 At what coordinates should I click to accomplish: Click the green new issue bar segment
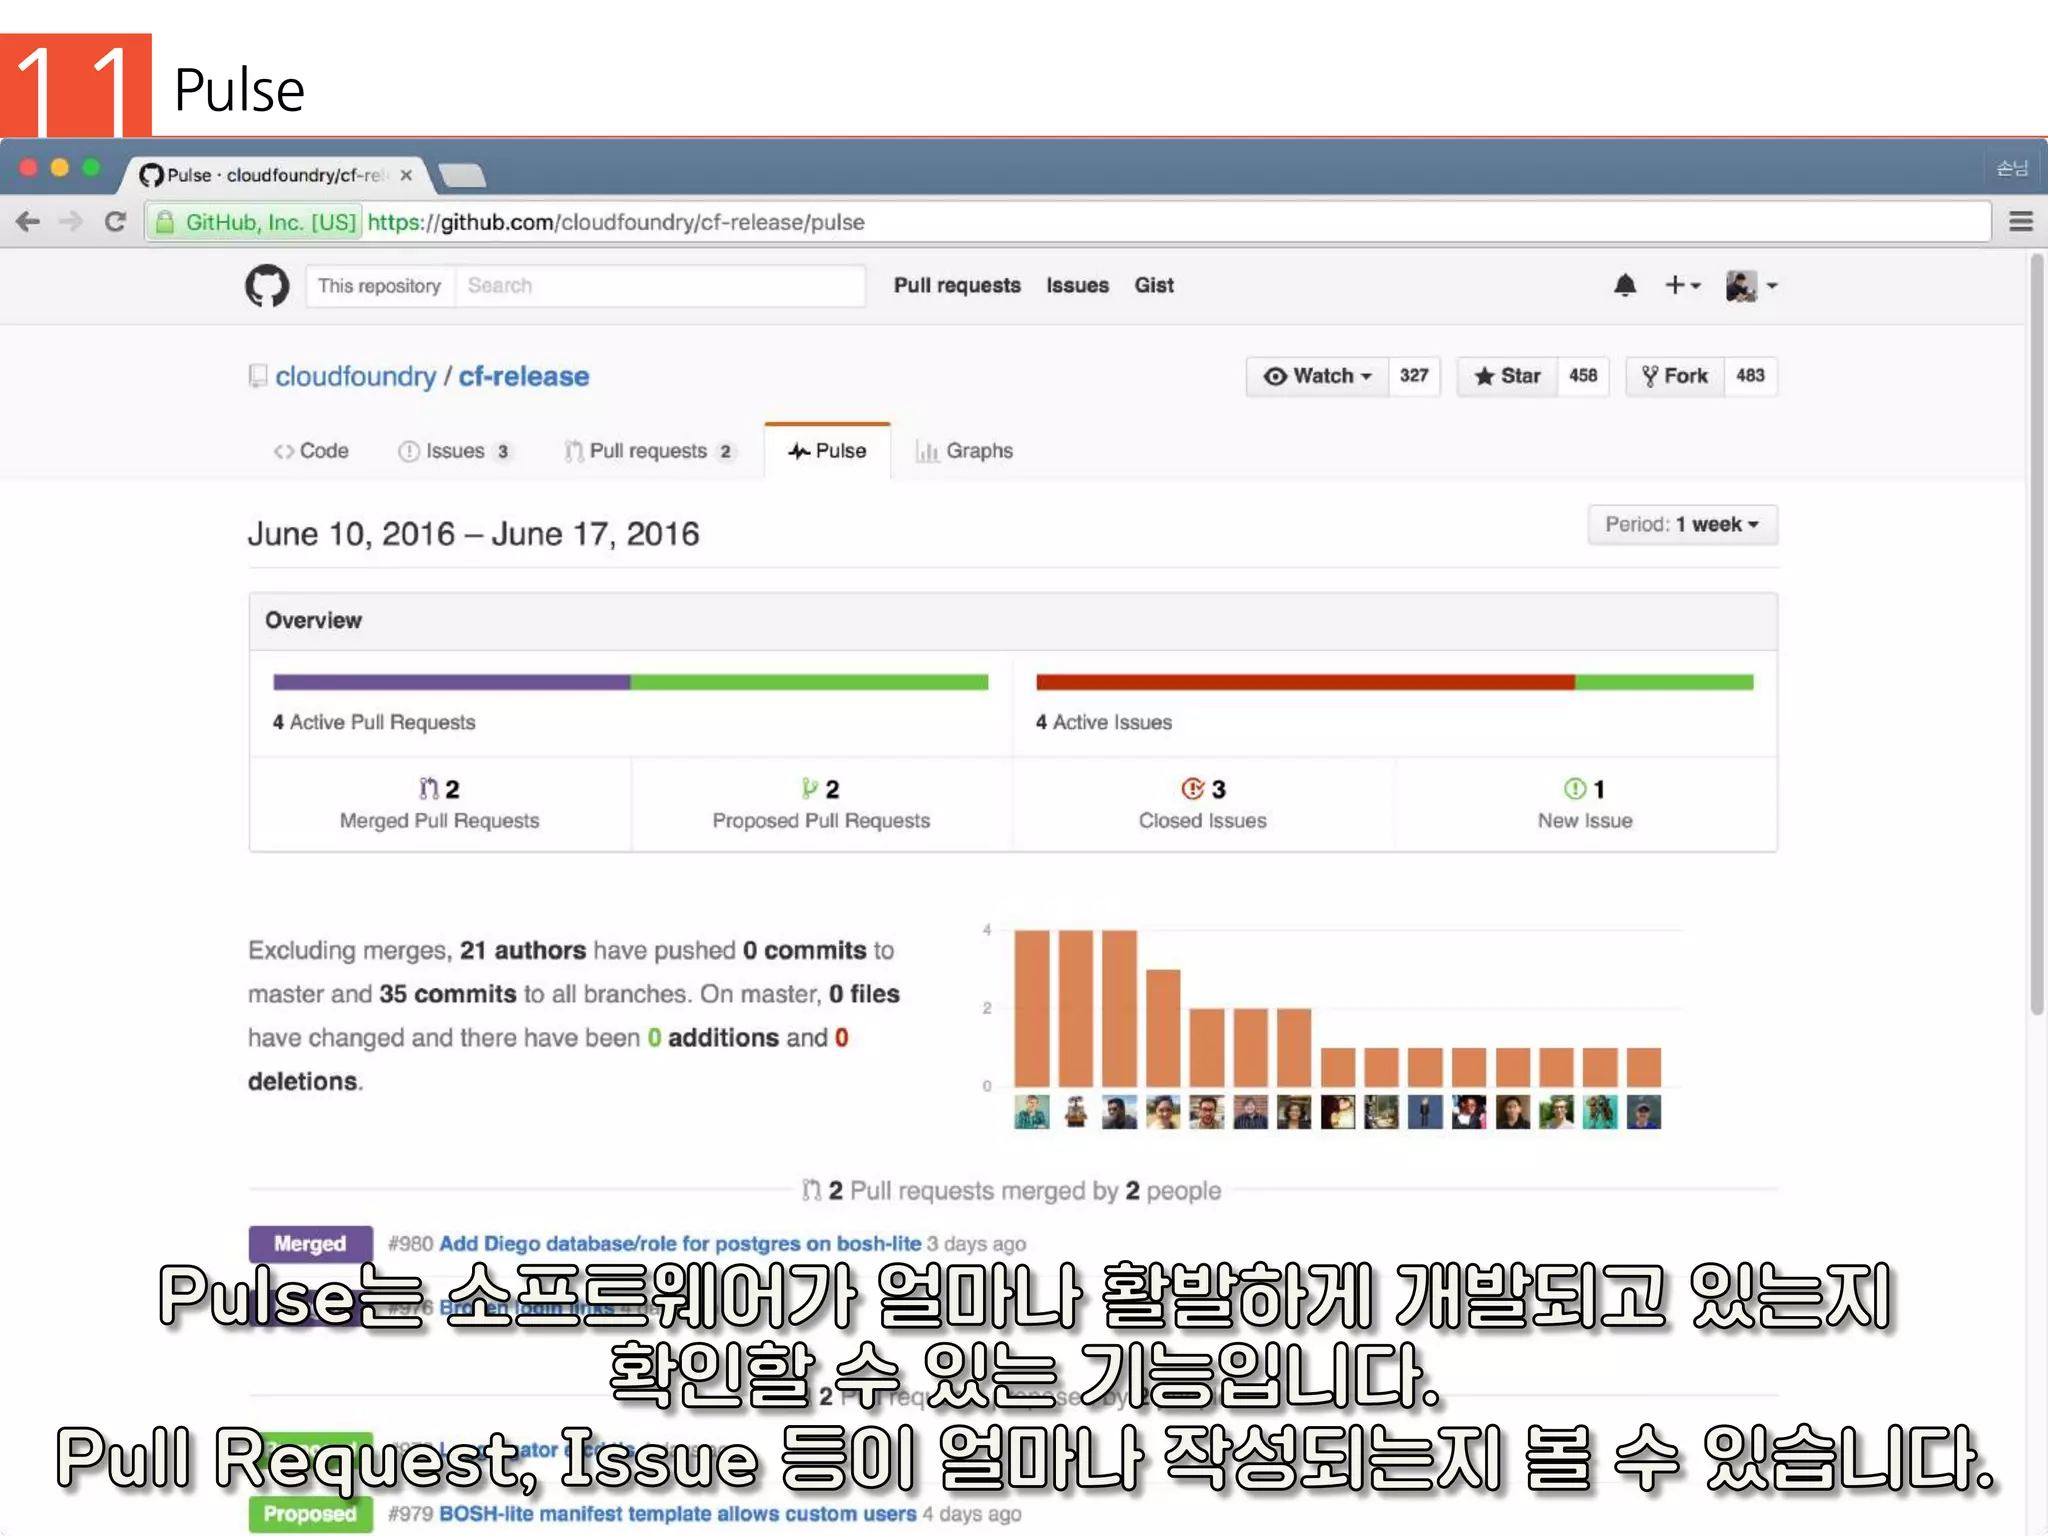[1664, 683]
